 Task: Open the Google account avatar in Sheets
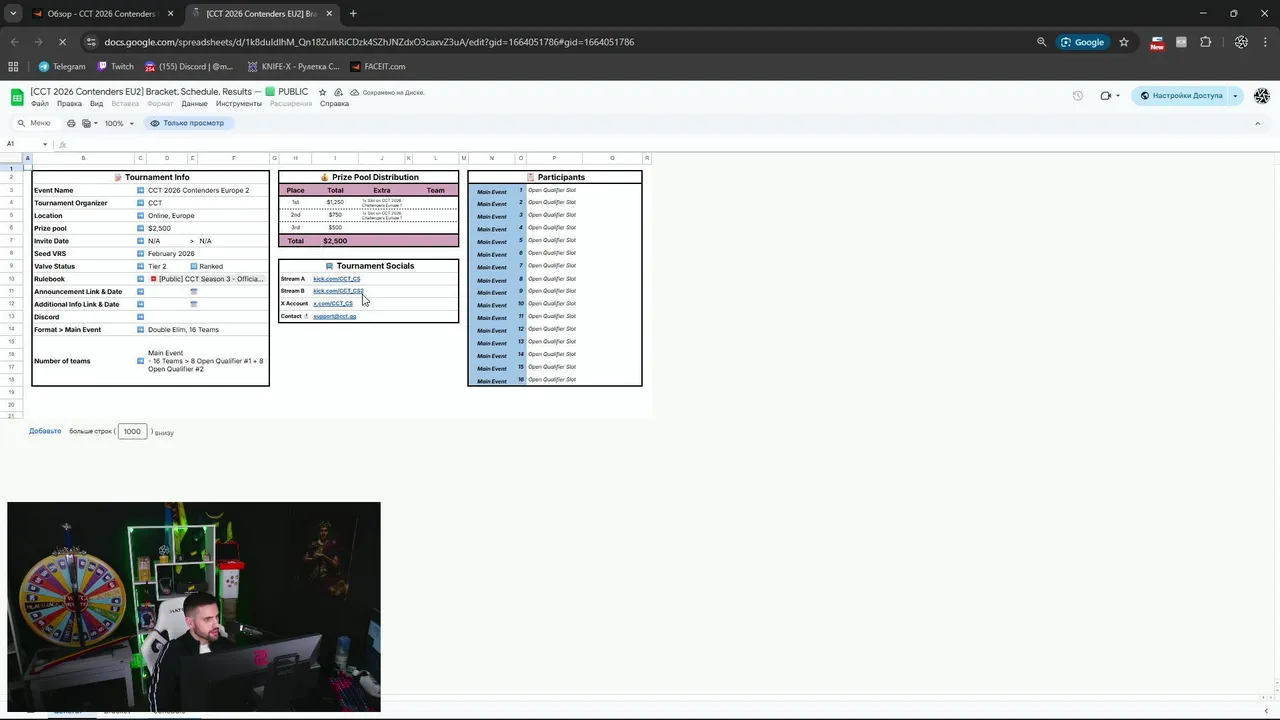(x=1262, y=96)
